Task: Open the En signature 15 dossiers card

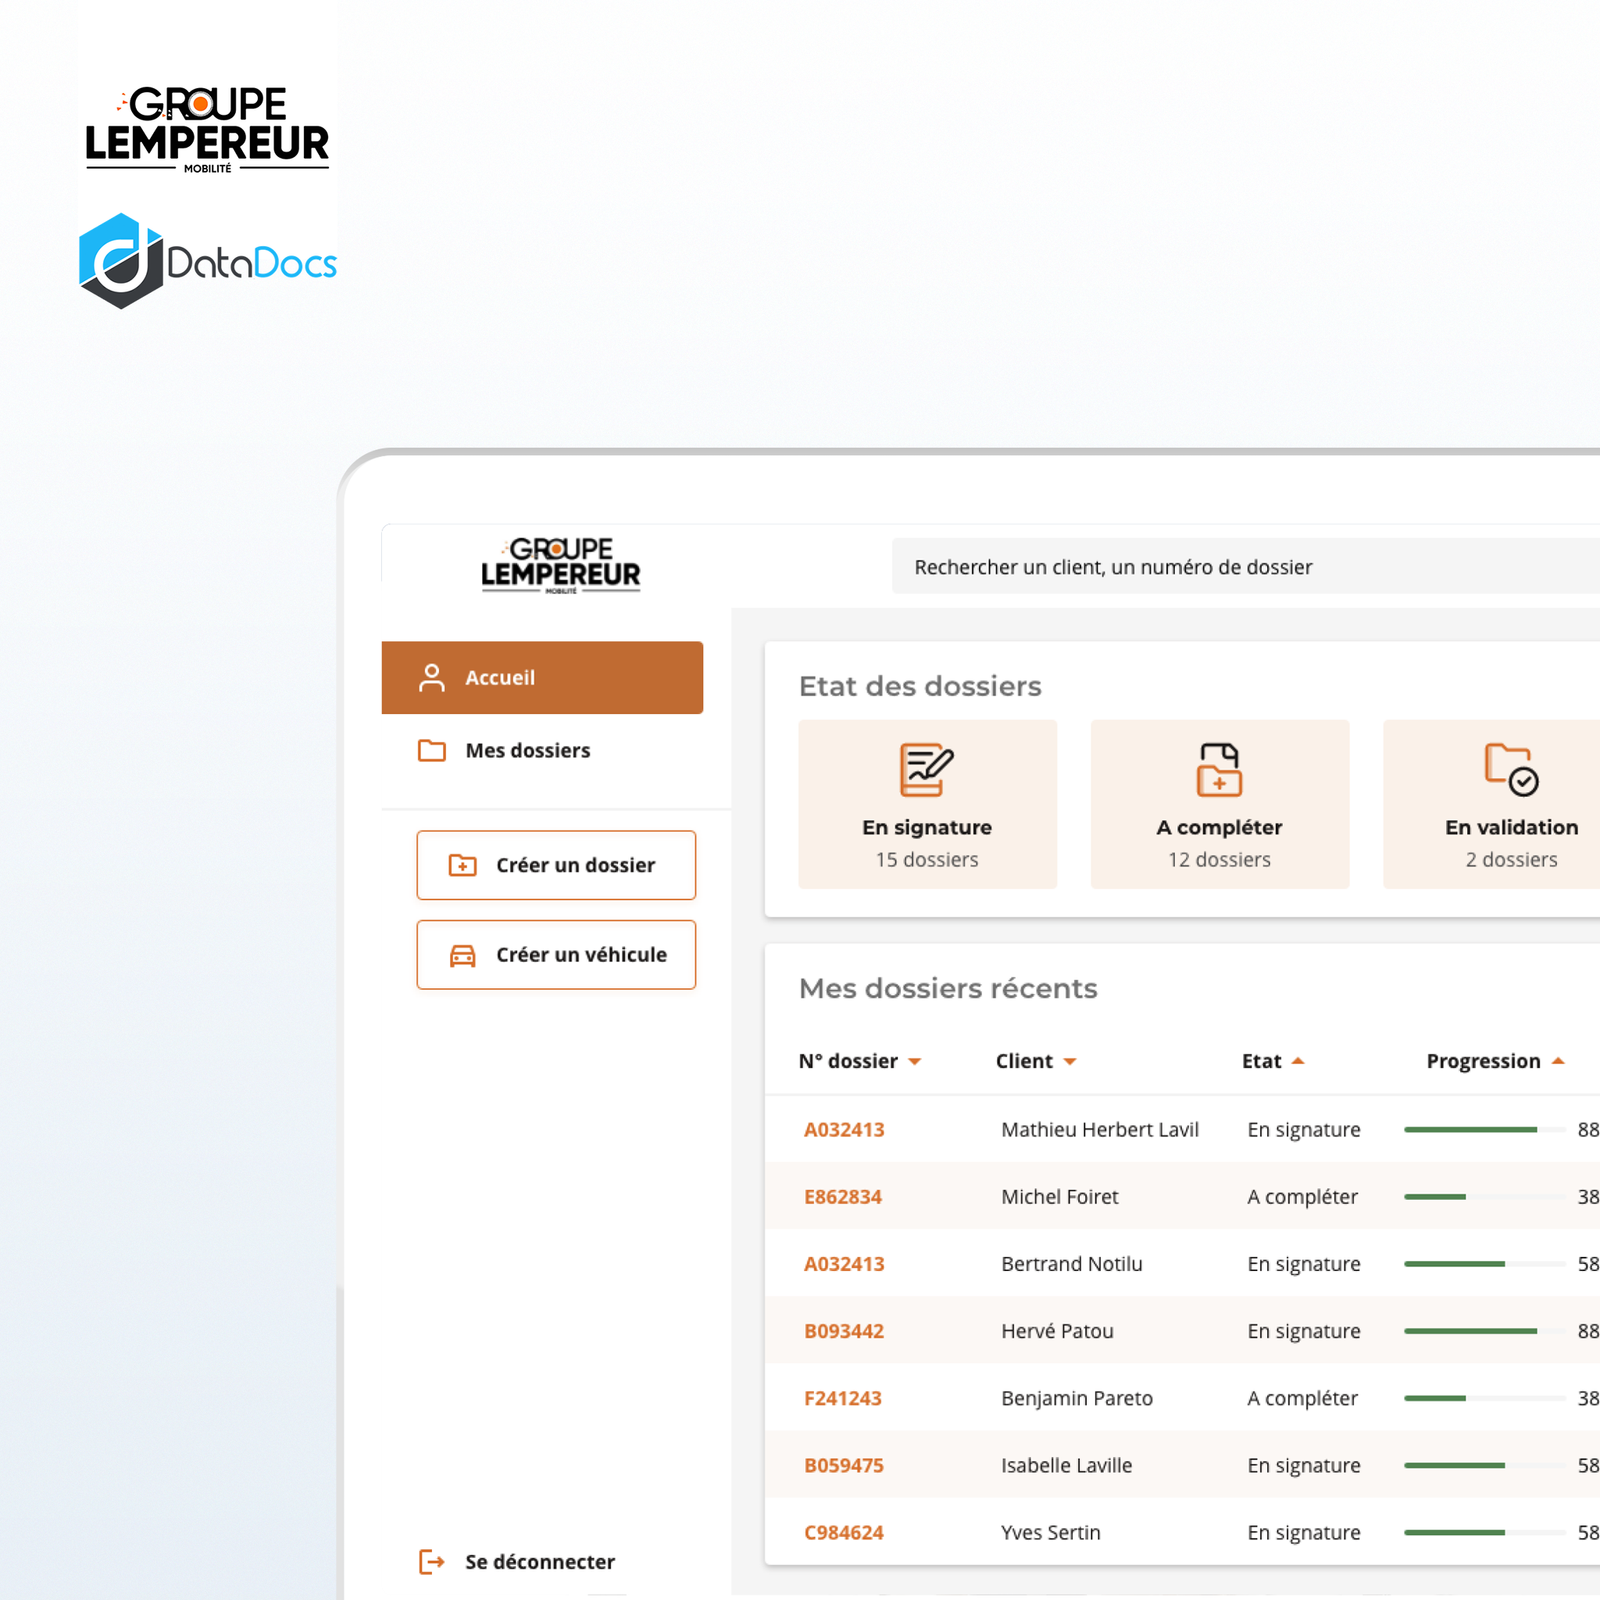Action: [x=927, y=804]
